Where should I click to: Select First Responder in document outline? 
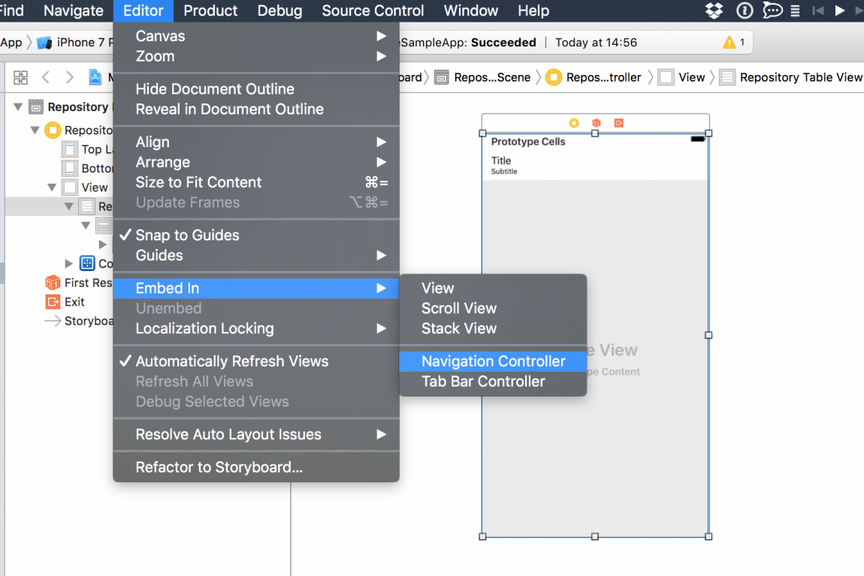(x=79, y=283)
